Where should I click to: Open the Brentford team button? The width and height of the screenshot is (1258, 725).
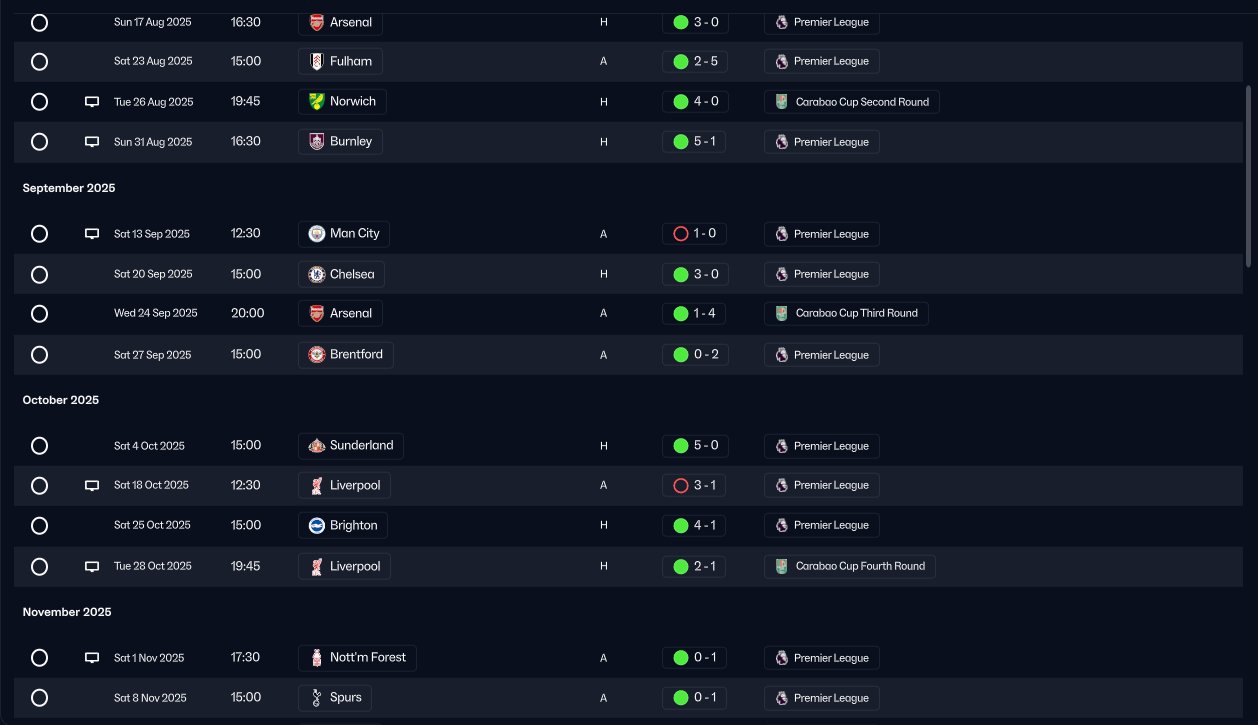pos(346,355)
